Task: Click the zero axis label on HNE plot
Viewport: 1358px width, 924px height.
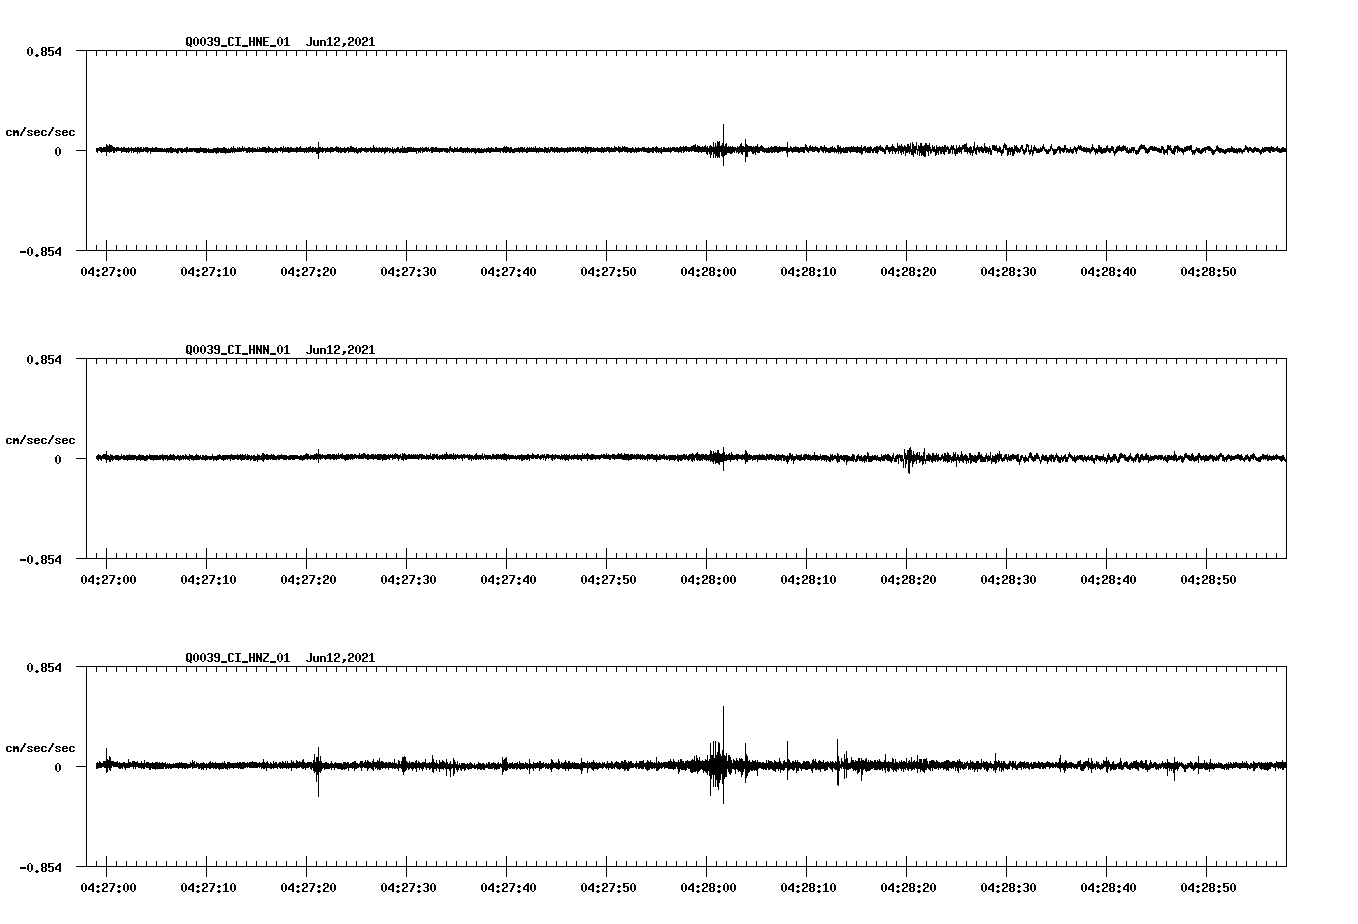Action: 57,151
